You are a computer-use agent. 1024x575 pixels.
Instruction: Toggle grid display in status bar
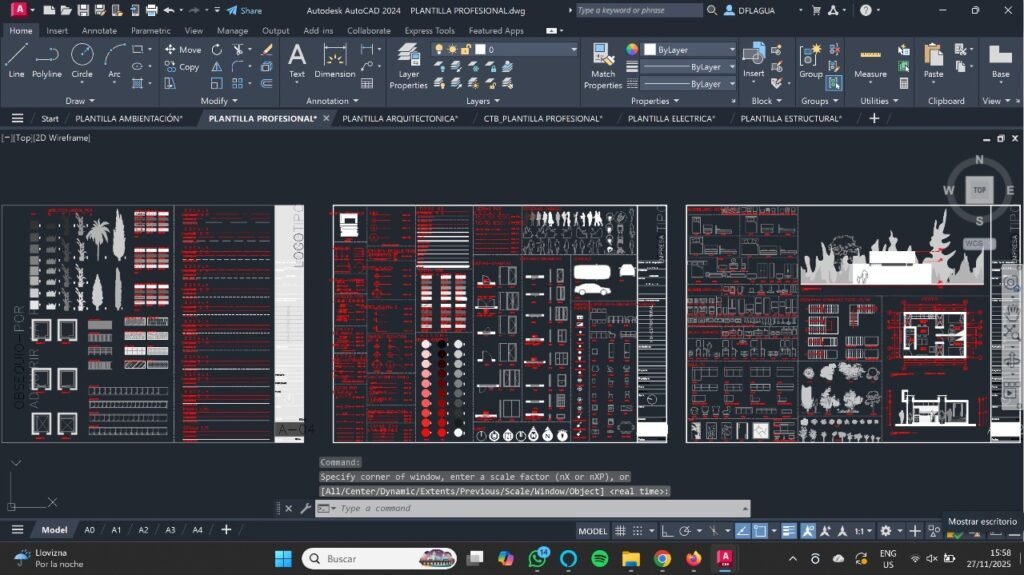[x=621, y=531]
